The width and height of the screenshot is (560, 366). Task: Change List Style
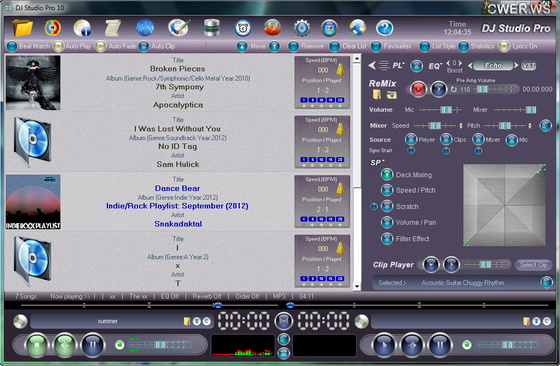point(425,46)
